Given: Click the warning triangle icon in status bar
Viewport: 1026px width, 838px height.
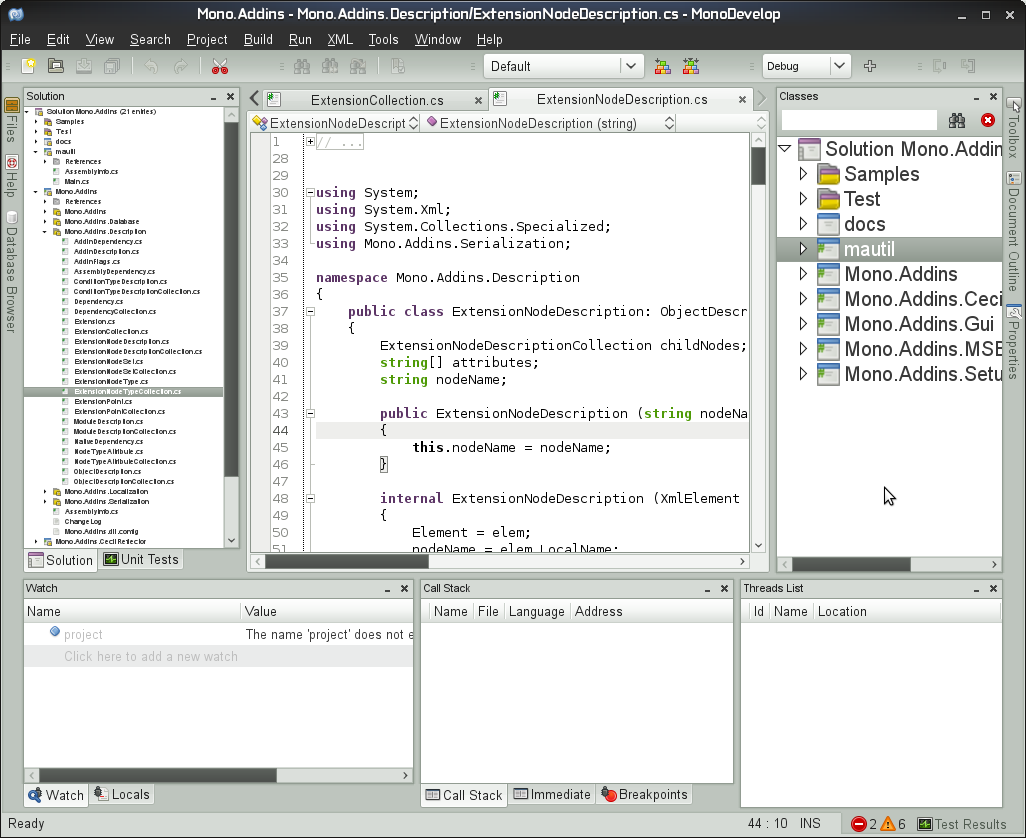Looking at the screenshot, I should pos(887,824).
